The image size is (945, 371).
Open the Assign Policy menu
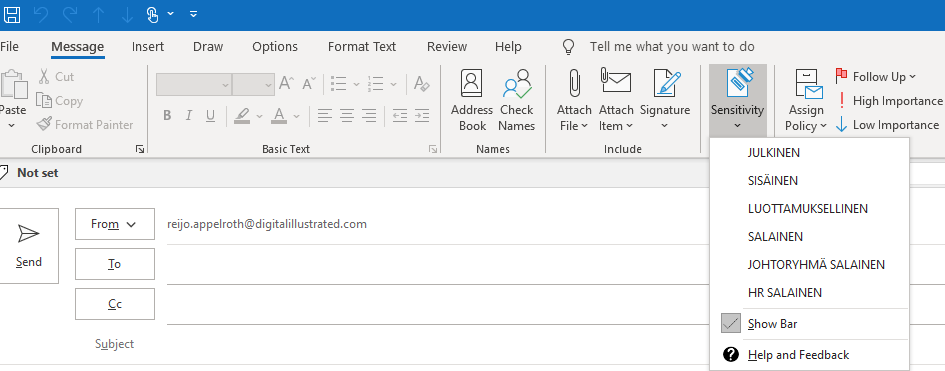click(x=806, y=101)
